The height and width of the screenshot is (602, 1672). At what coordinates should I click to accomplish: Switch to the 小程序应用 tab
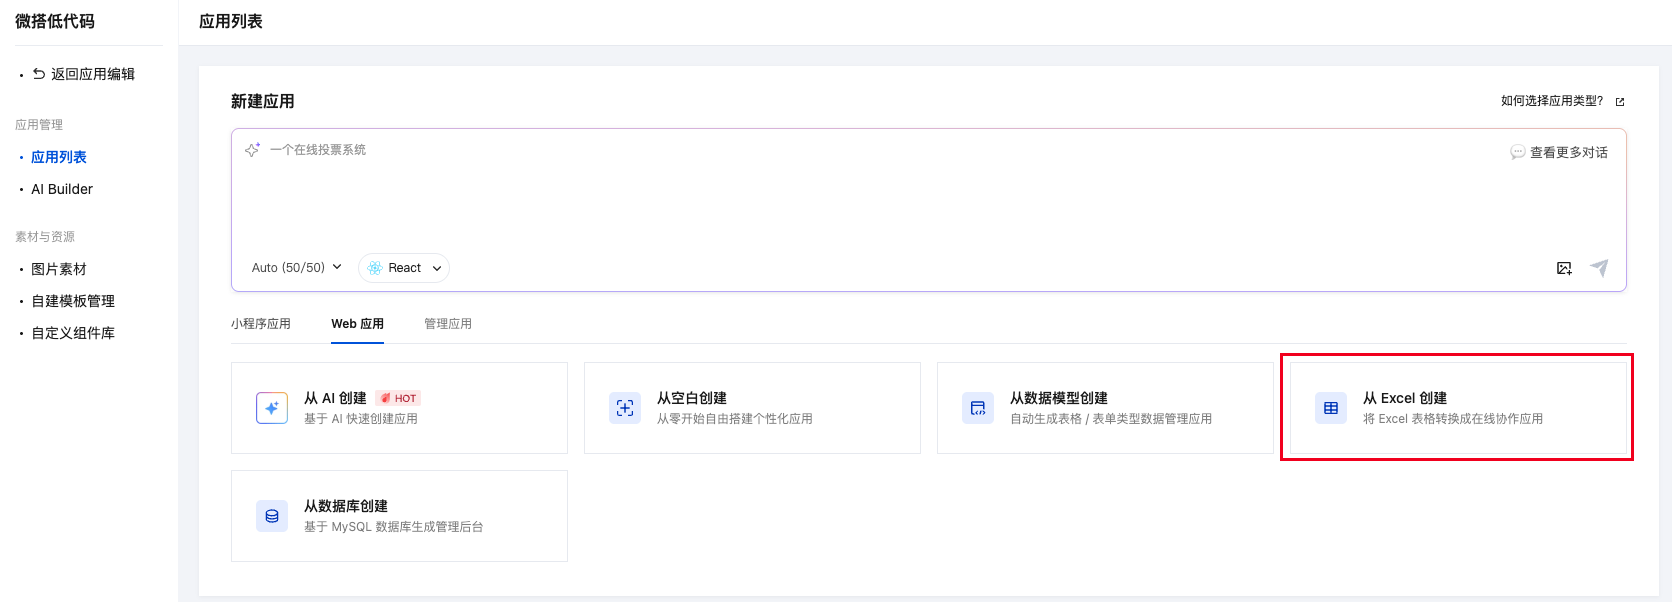coord(261,324)
